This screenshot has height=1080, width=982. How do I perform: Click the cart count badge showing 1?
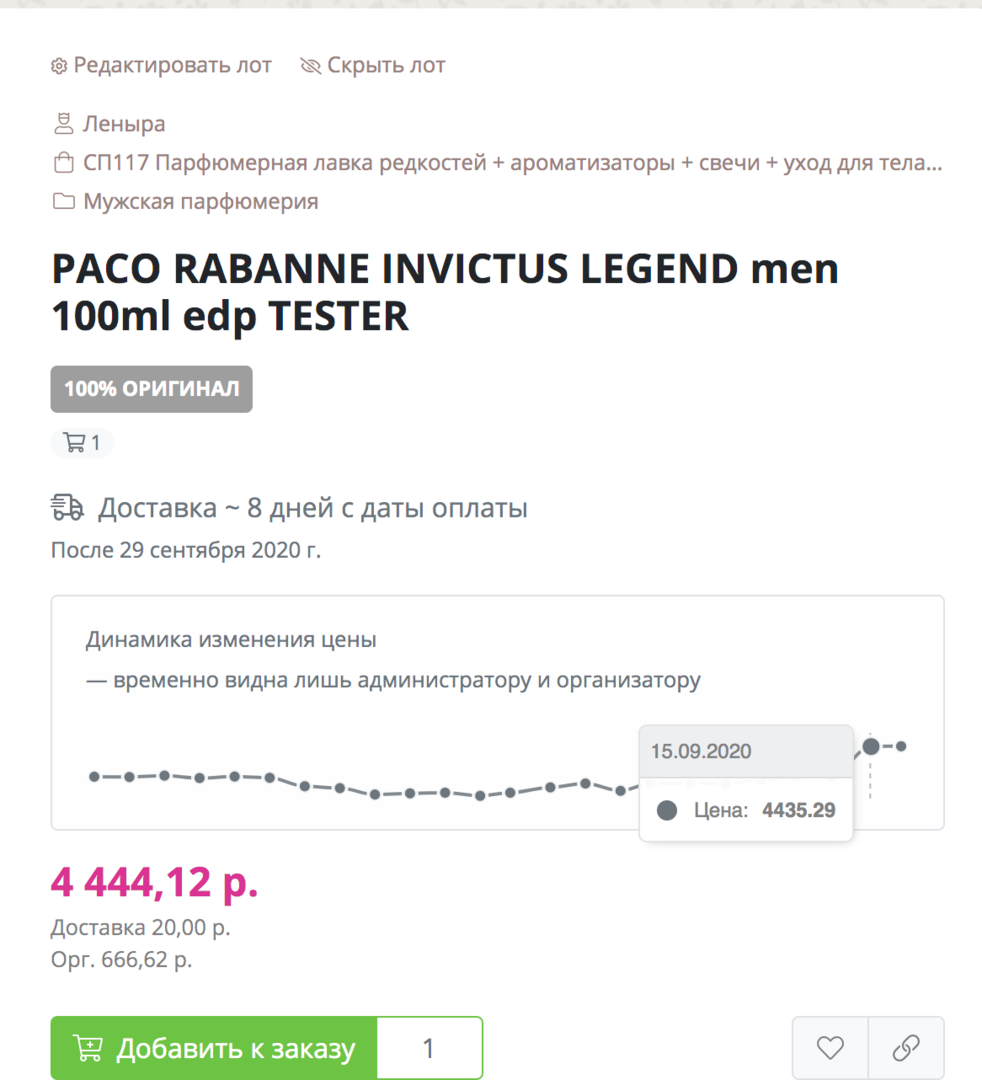click(x=82, y=443)
